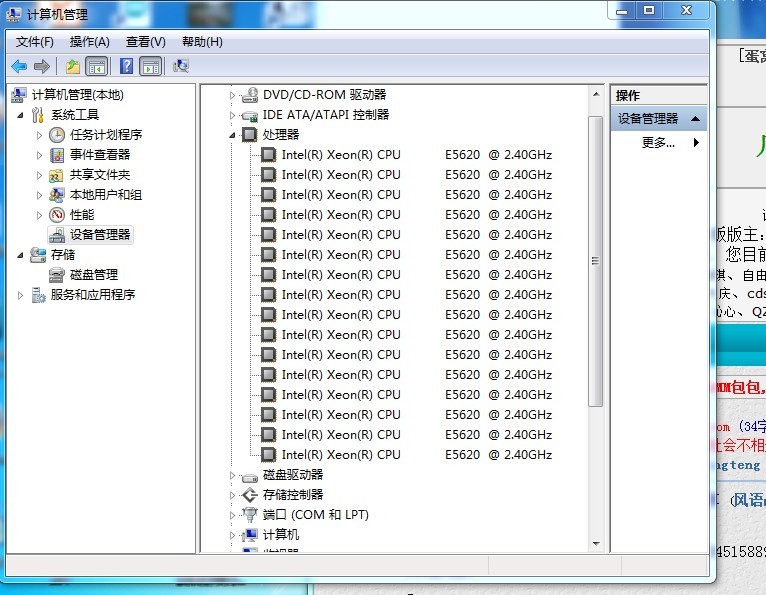Screen dimensions: 766x595
Task: Select the 任务计划程序 clock icon
Action: pos(57,135)
